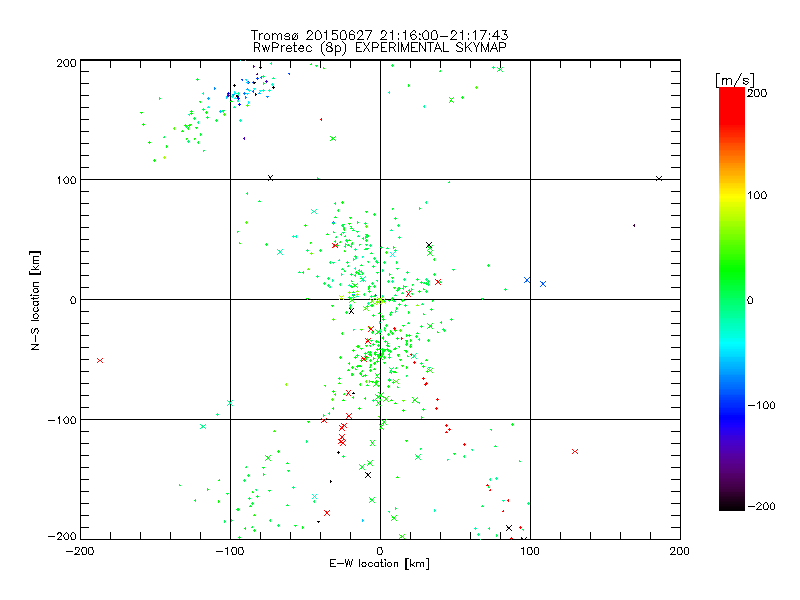Click the y-axis '-100' tick label
Image resolution: width=800 pixels, height=600 pixels.
point(62,420)
